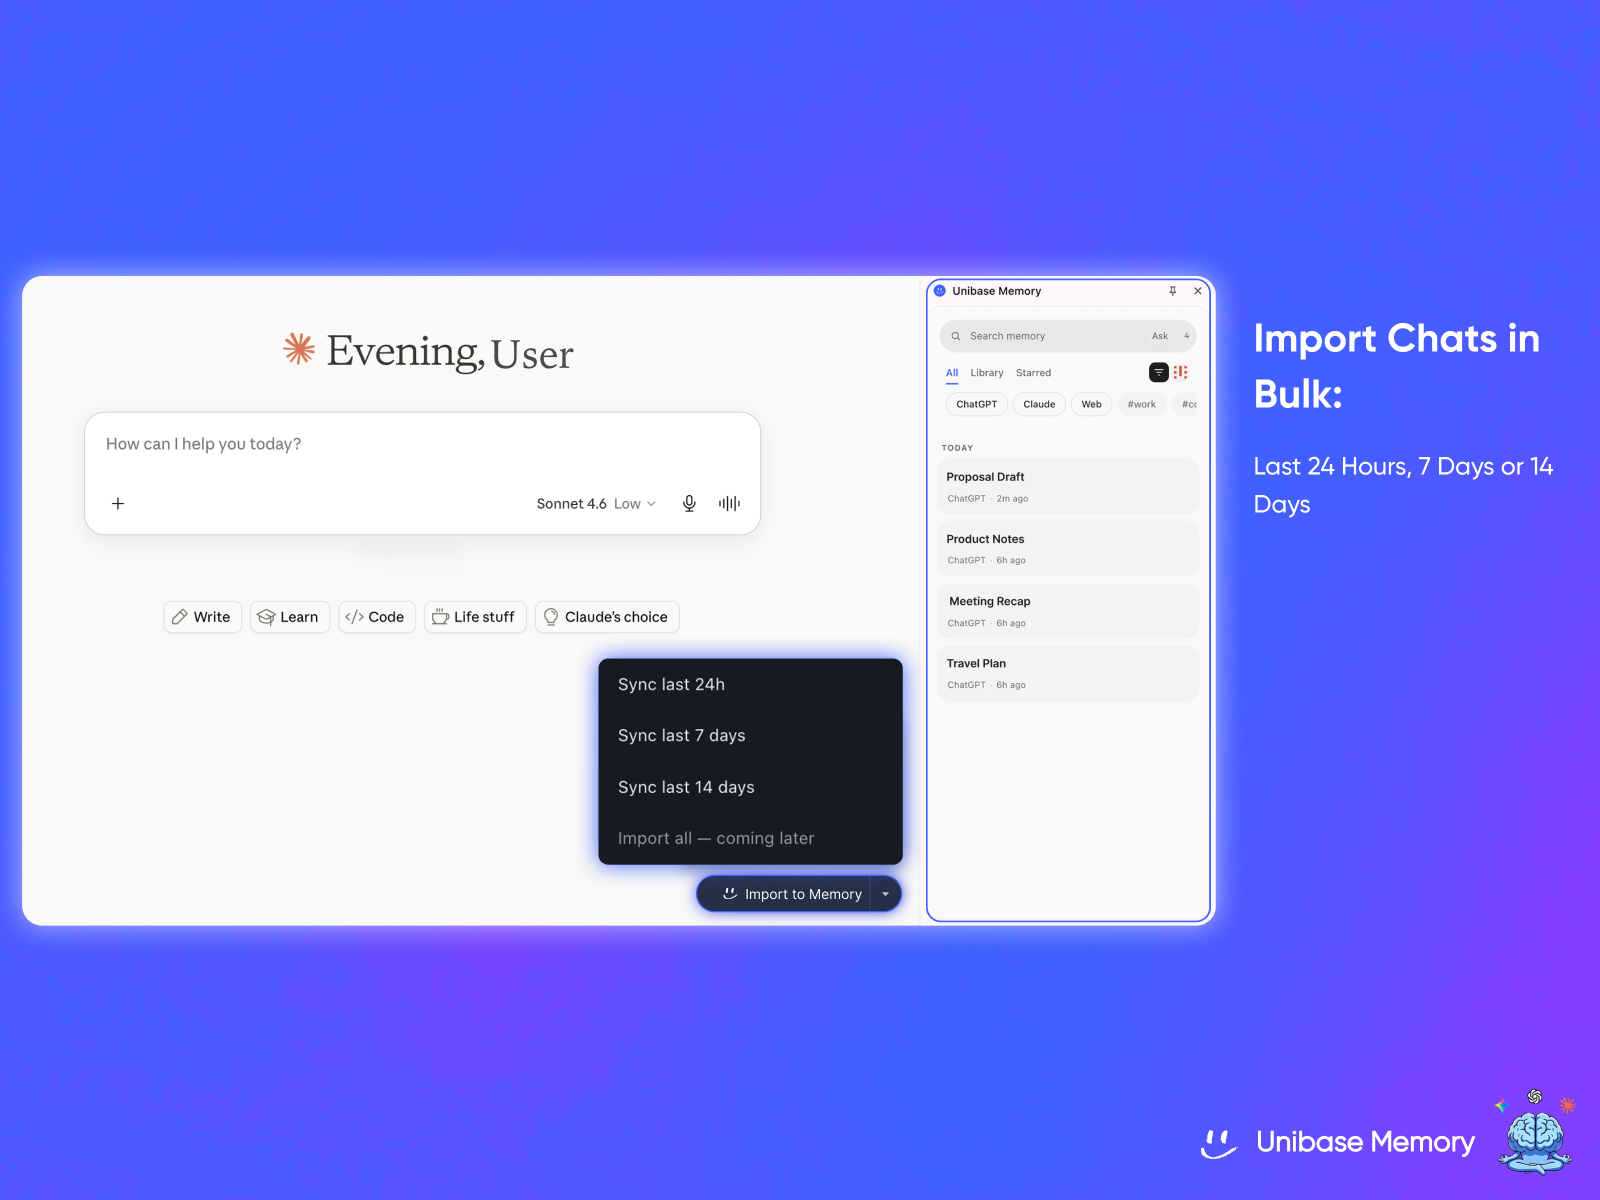The width and height of the screenshot is (1600, 1200).
Task: Start voice dictation with microphone icon
Action: pyautogui.click(x=689, y=504)
